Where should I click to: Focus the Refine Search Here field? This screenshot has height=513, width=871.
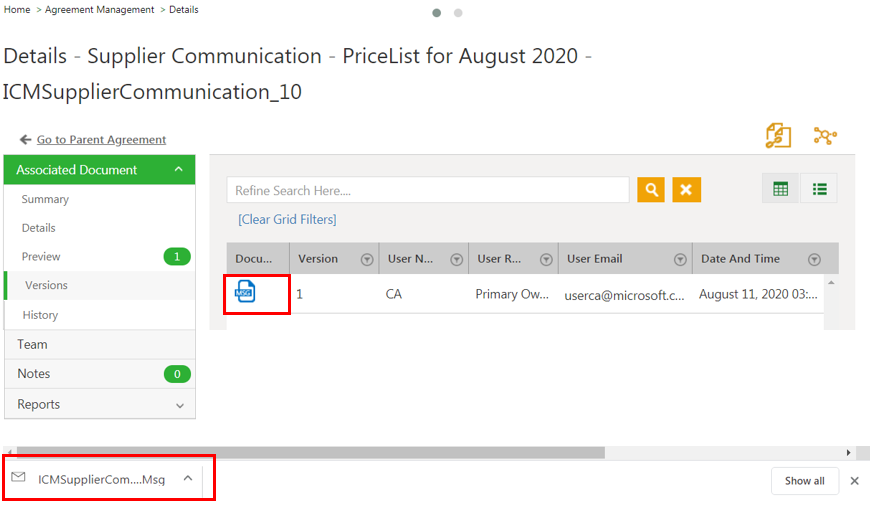pos(428,190)
